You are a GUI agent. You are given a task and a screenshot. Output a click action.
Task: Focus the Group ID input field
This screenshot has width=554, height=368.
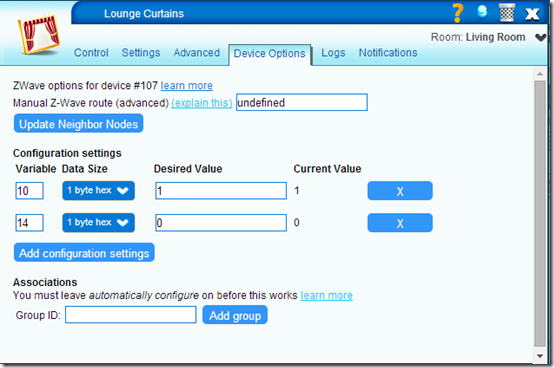[131, 315]
